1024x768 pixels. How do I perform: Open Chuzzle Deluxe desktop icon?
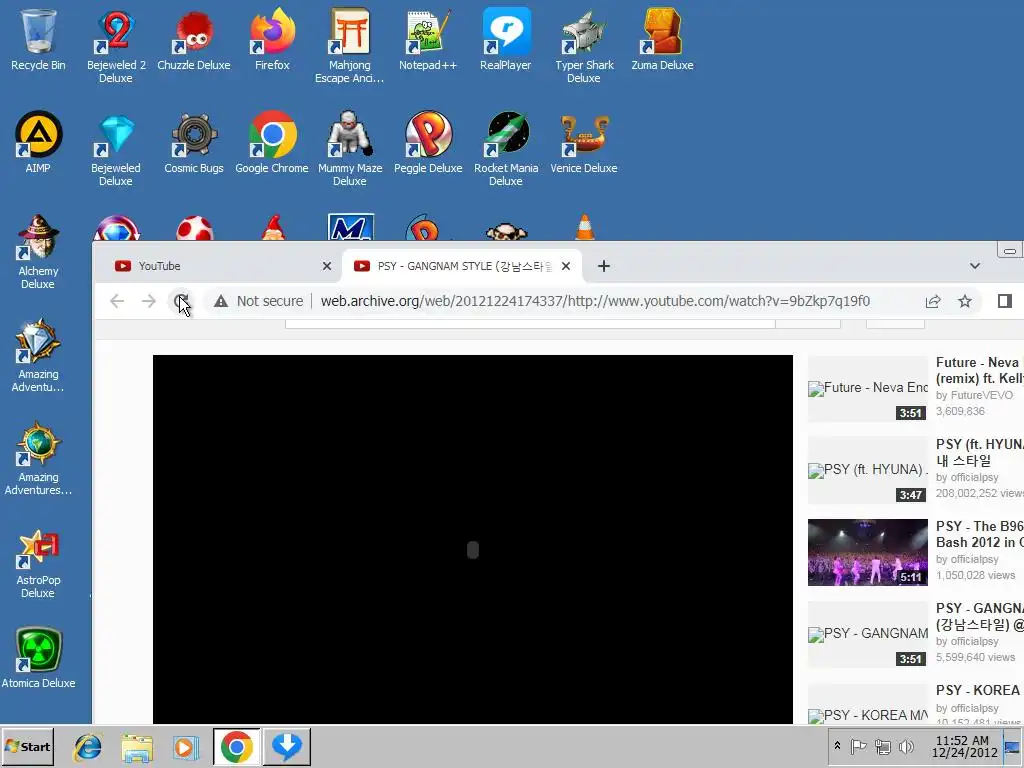tap(193, 39)
